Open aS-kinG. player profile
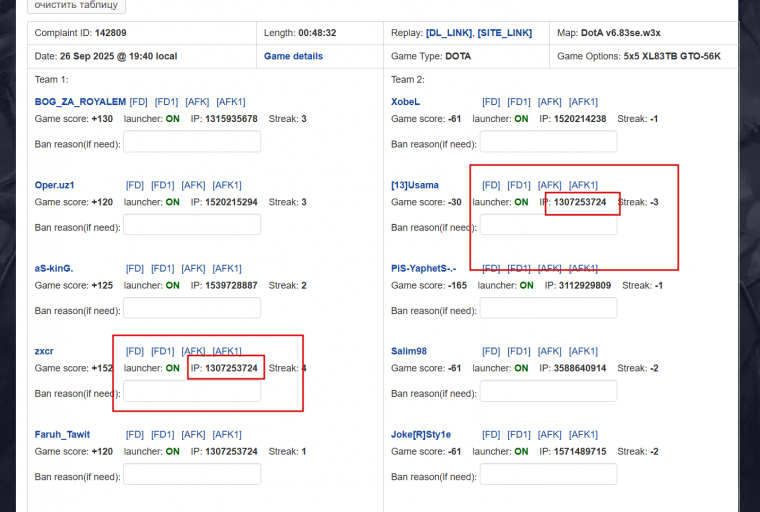 tap(54, 269)
